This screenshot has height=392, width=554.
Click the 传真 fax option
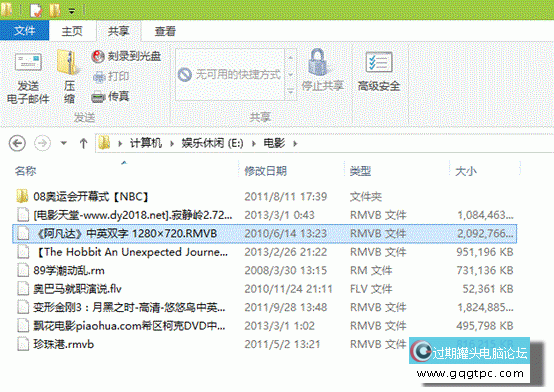point(110,96)
